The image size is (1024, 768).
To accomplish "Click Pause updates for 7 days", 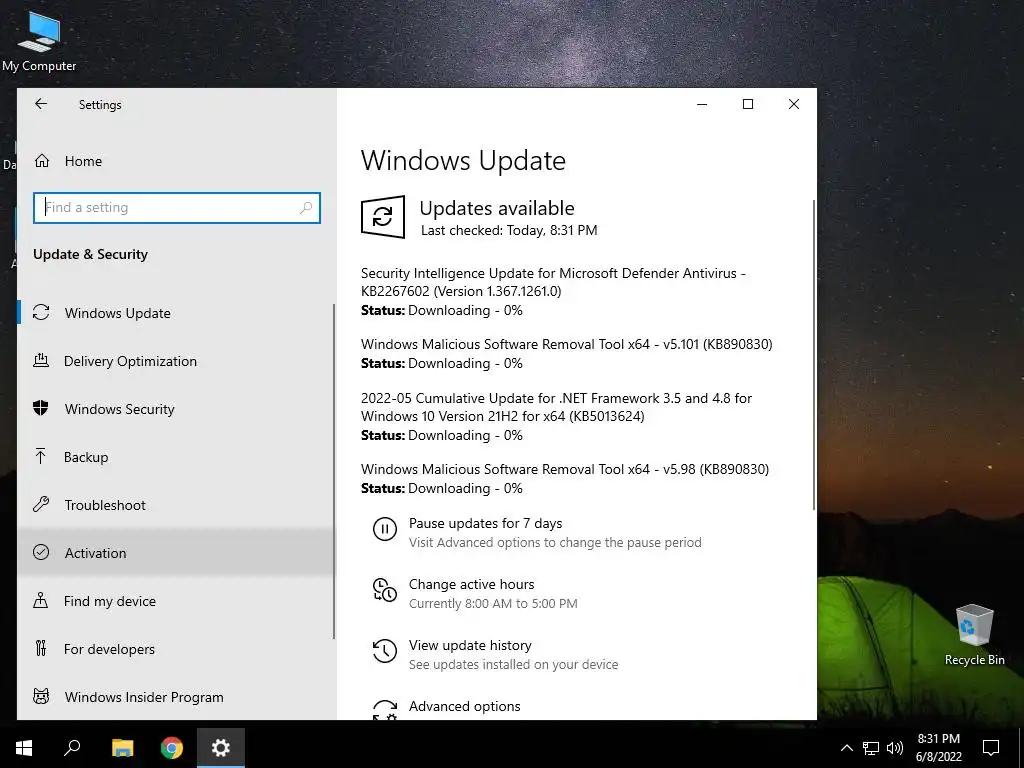I will 485,523.
